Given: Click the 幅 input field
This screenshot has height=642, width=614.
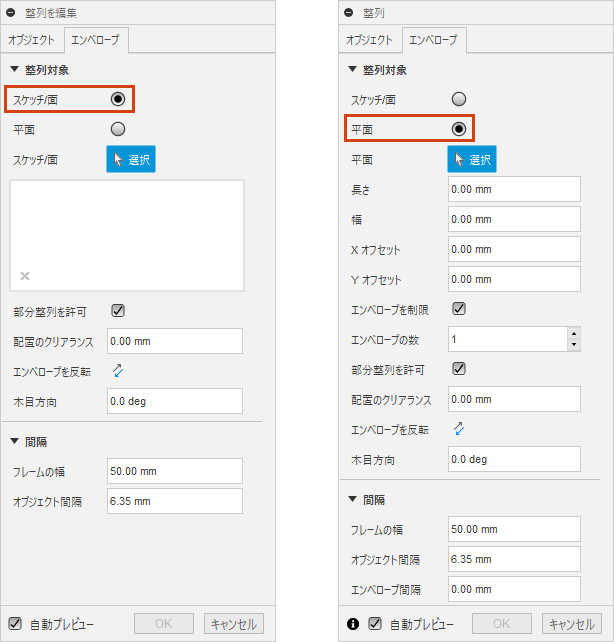Looking at the screenshot, I should click(x=514, y=219).
